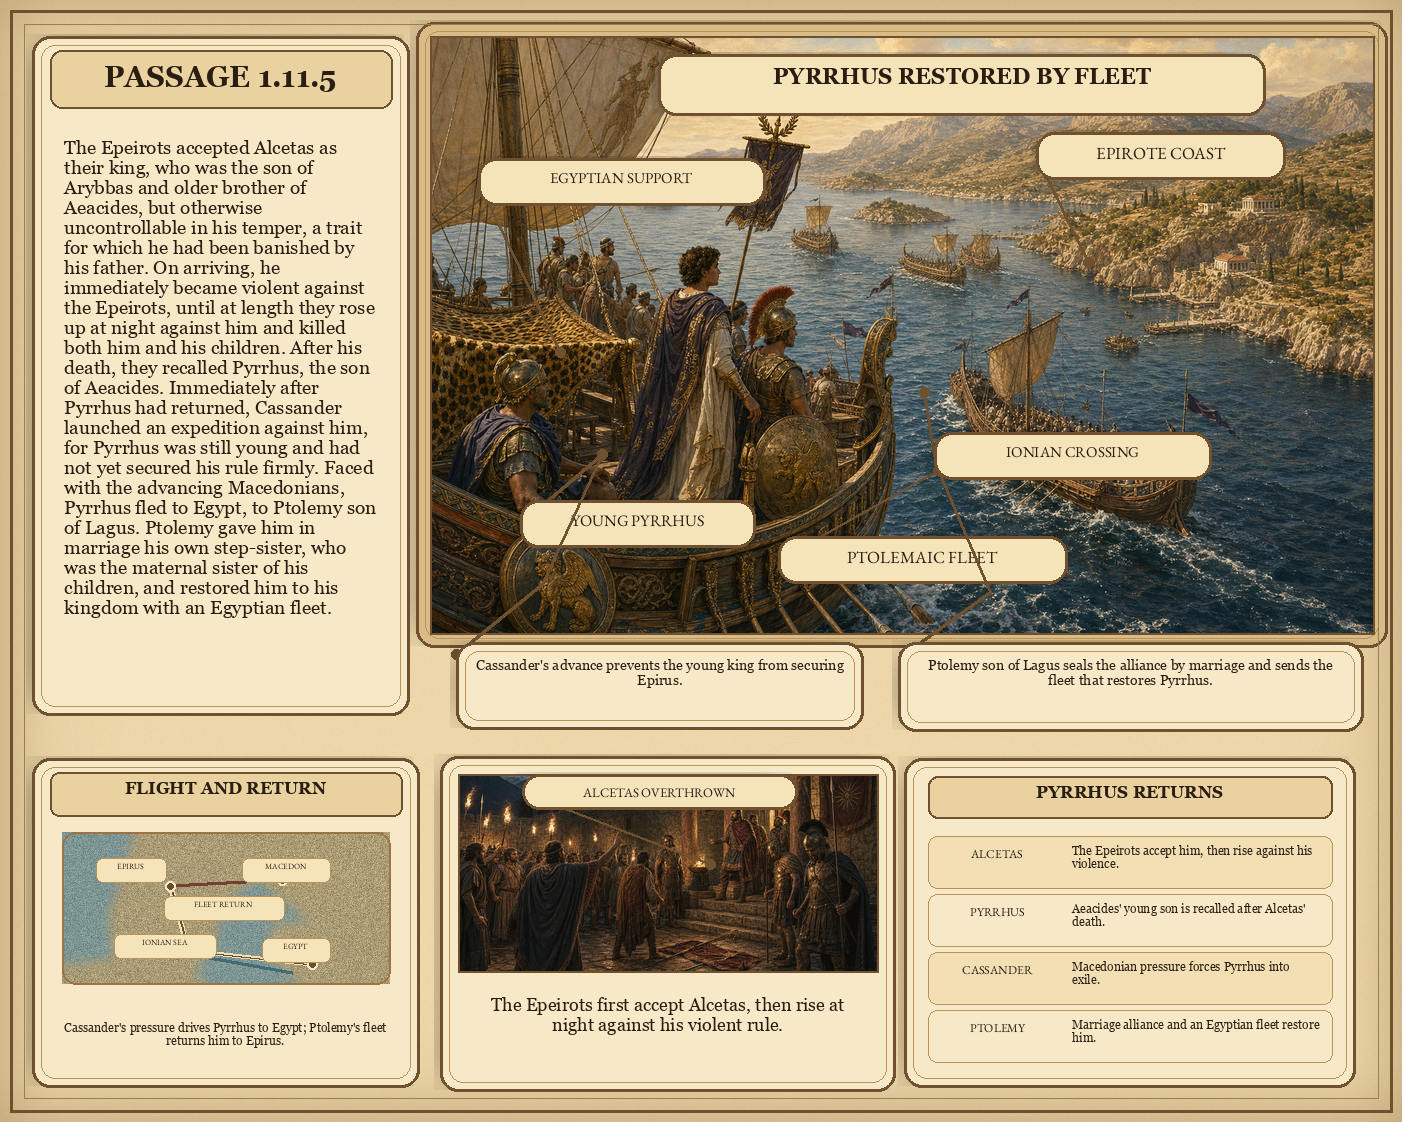Click the passage body text paragraph
This screenshot has height=1122, width=1402.
[220, 378]
